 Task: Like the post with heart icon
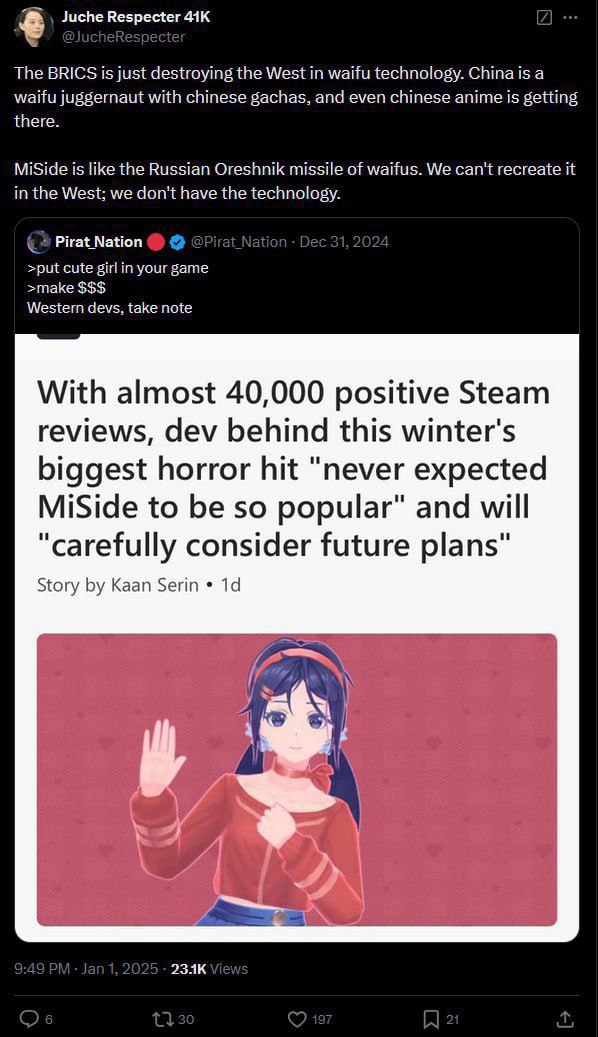(x=298, y=1018)
